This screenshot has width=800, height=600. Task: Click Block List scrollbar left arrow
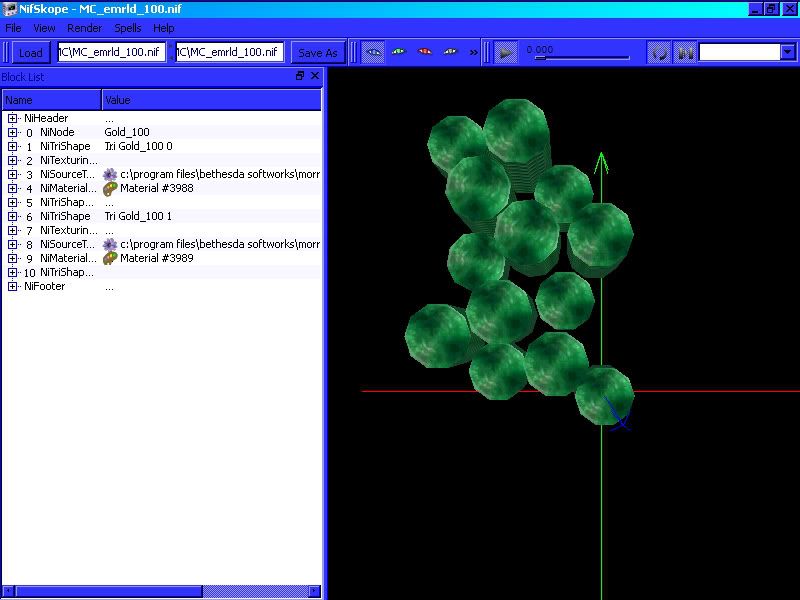8,591
